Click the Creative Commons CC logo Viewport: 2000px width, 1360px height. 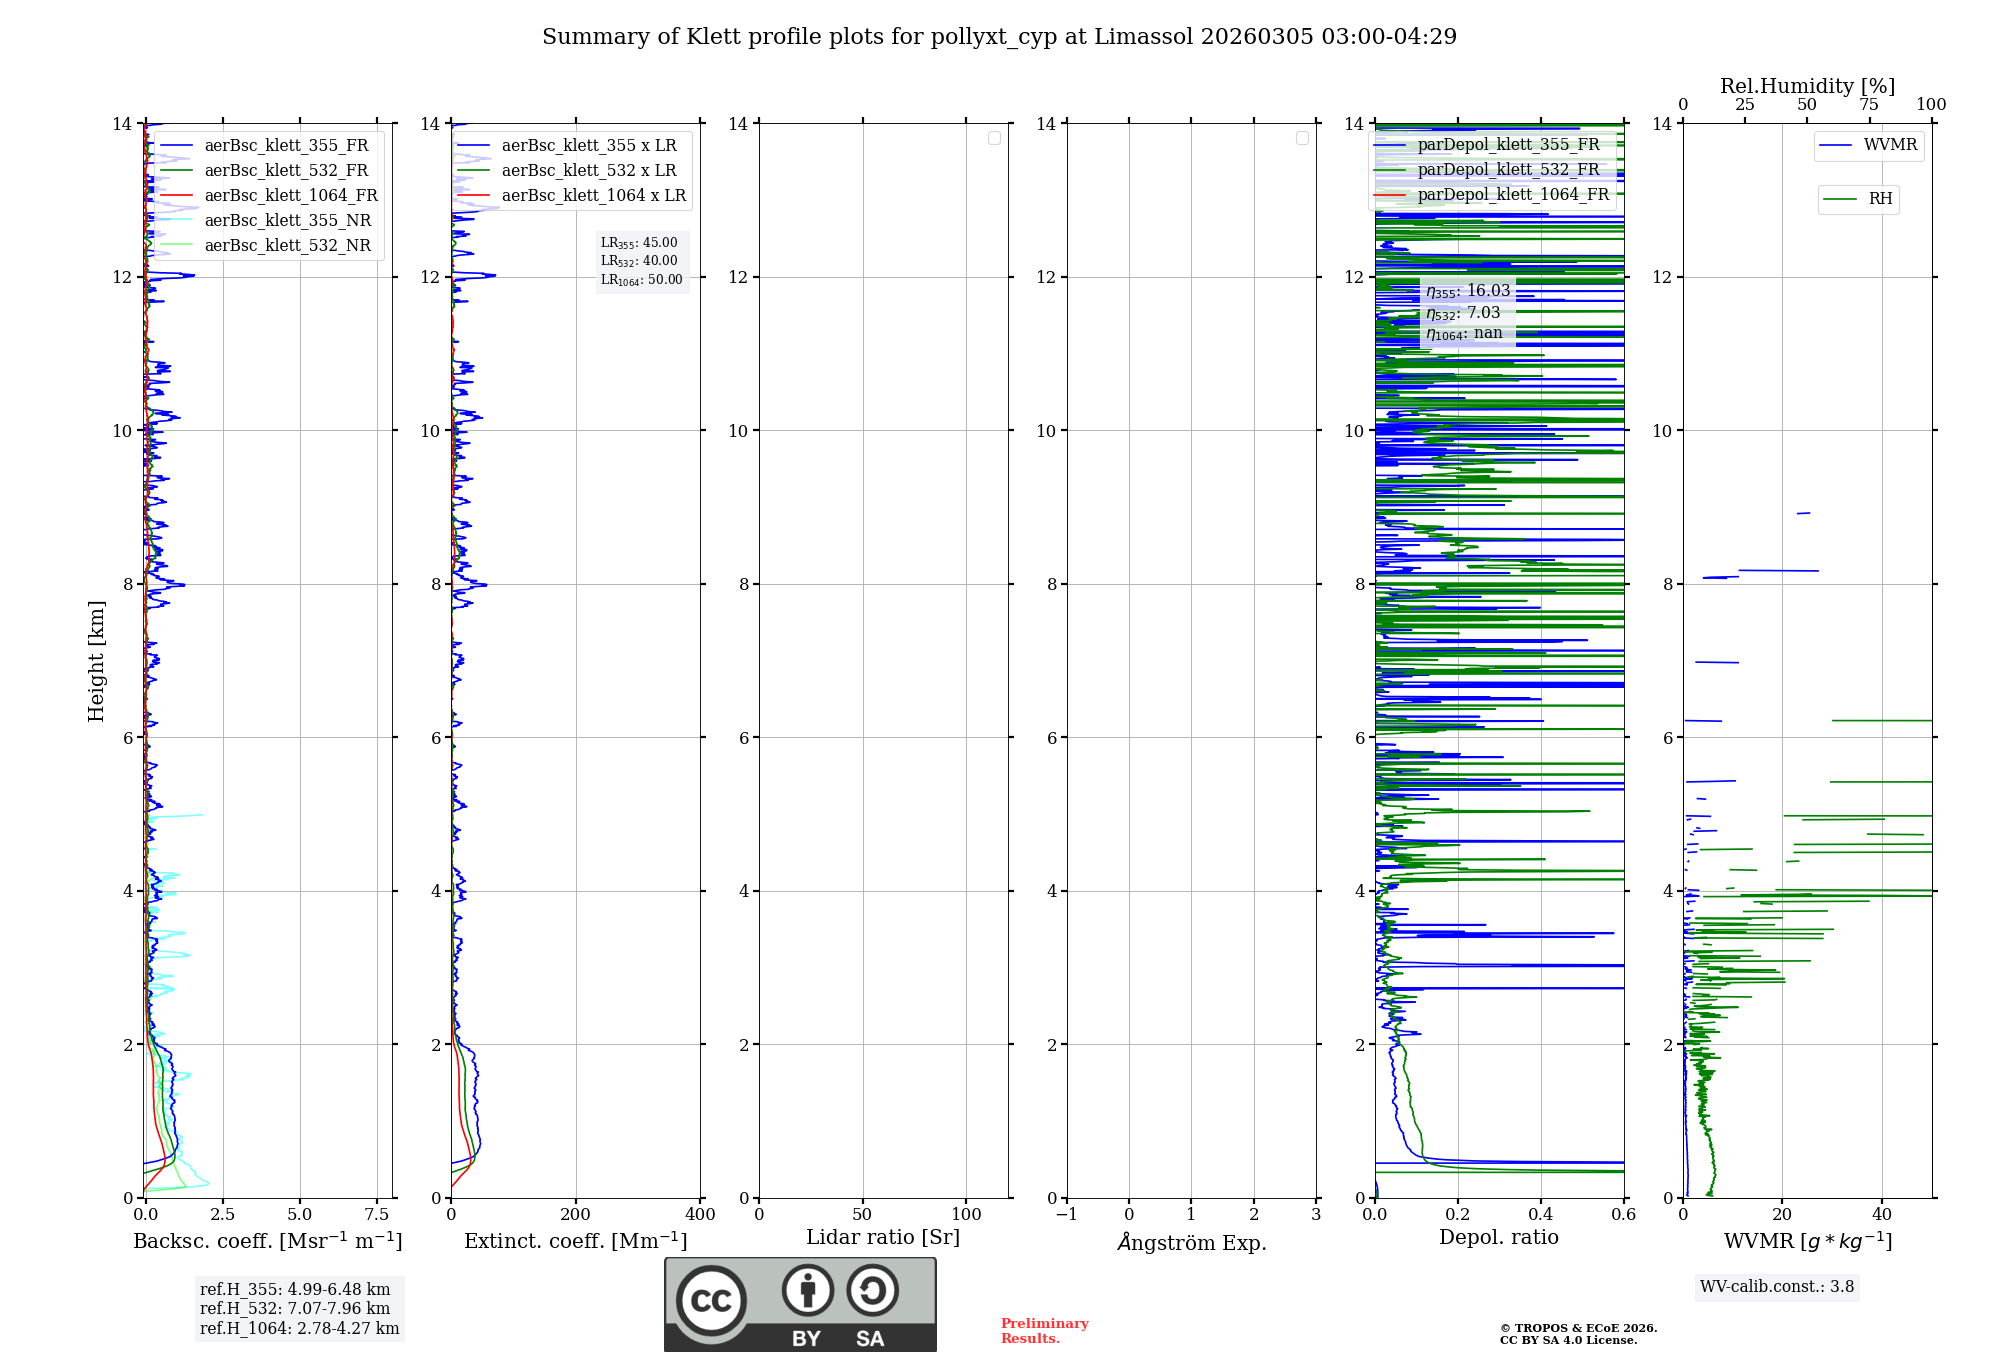[711, 1300]
